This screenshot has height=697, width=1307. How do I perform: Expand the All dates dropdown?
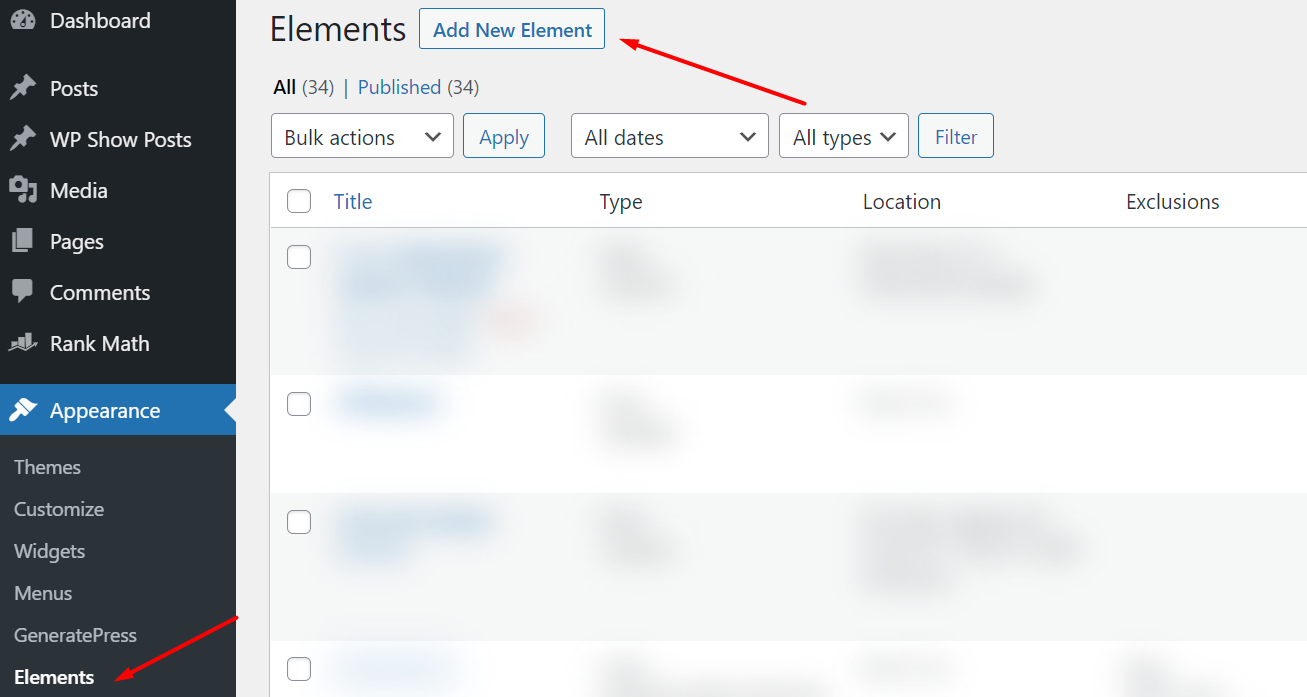pyautogui.click(x=670, y=136)
